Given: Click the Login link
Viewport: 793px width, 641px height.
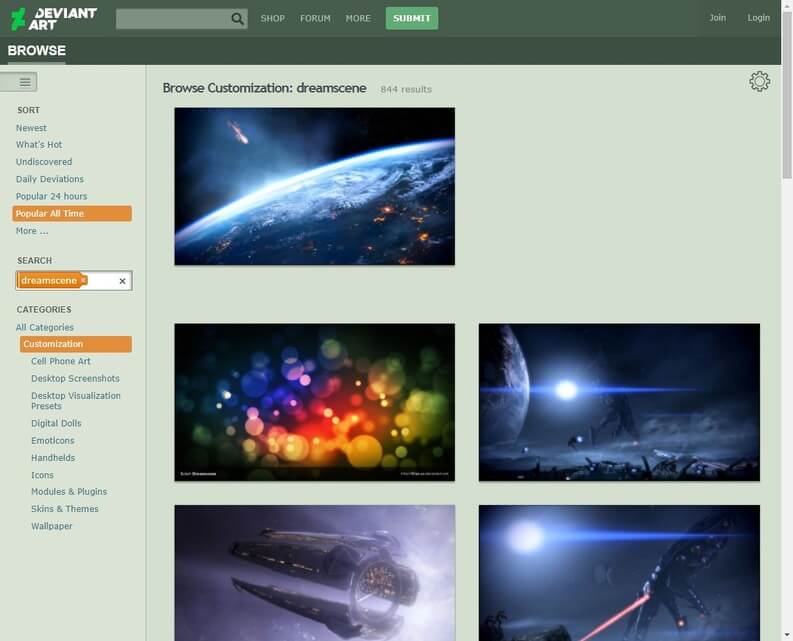Looking at the screenshot, I should coord(759,18).
